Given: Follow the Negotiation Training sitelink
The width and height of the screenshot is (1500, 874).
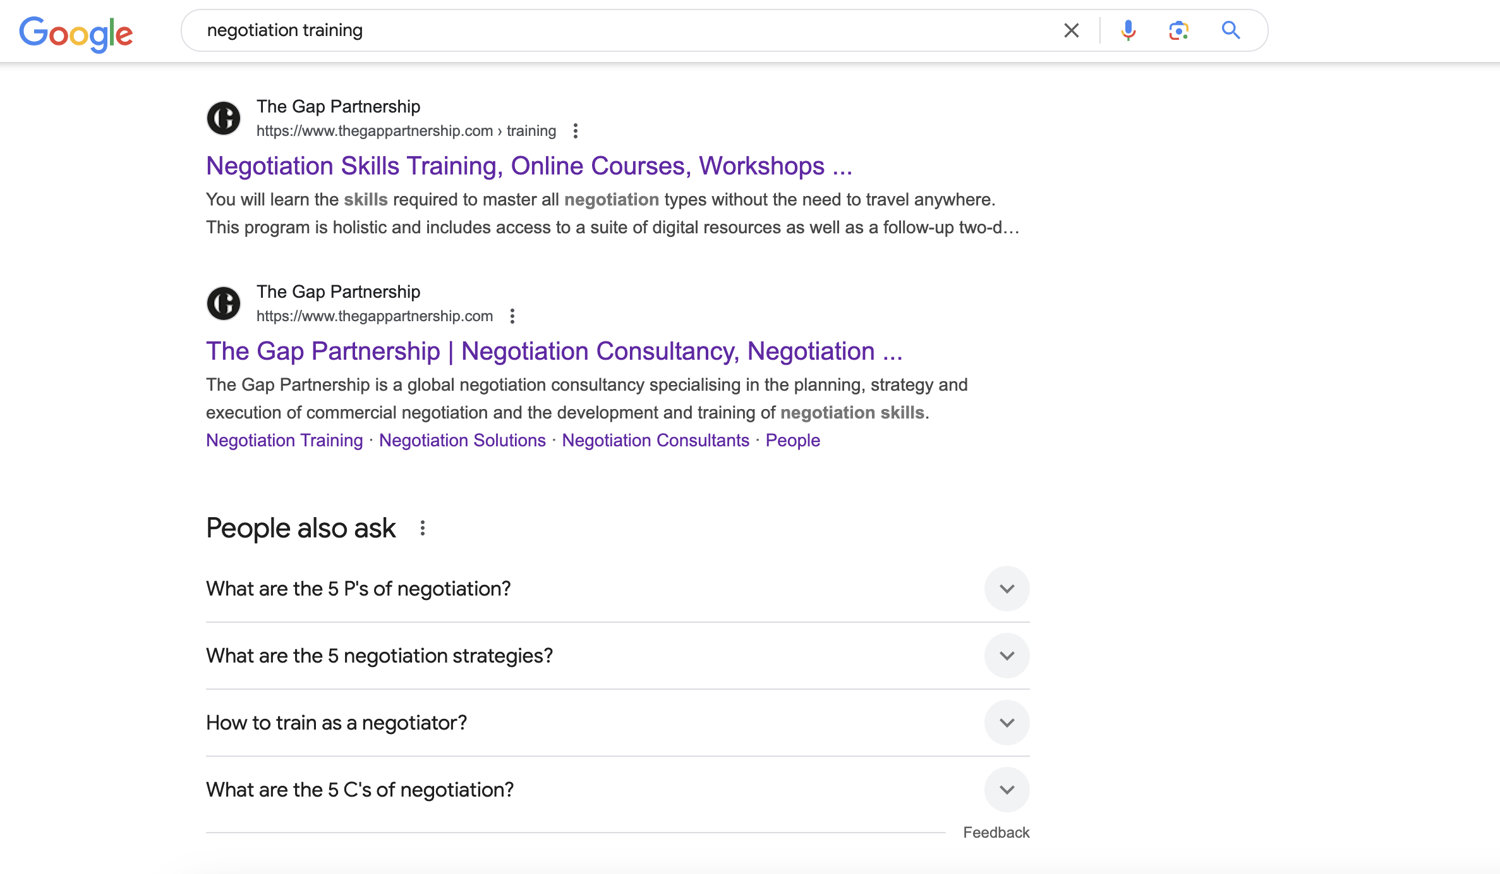Looking at the screenshot, I should 284,440.
